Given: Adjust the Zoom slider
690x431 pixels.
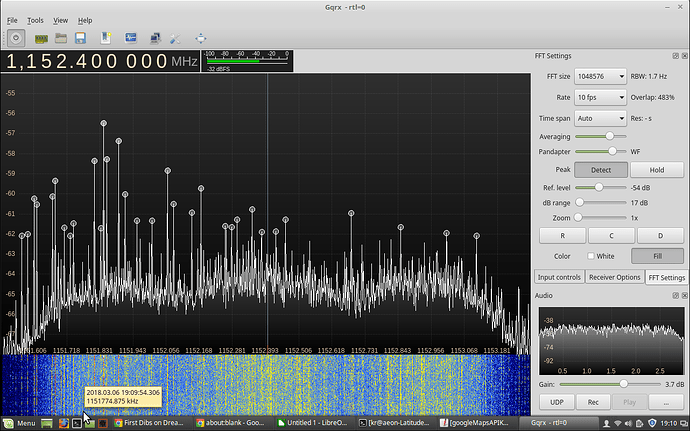Looking at the screenshot, I should (x=601, y=217).
